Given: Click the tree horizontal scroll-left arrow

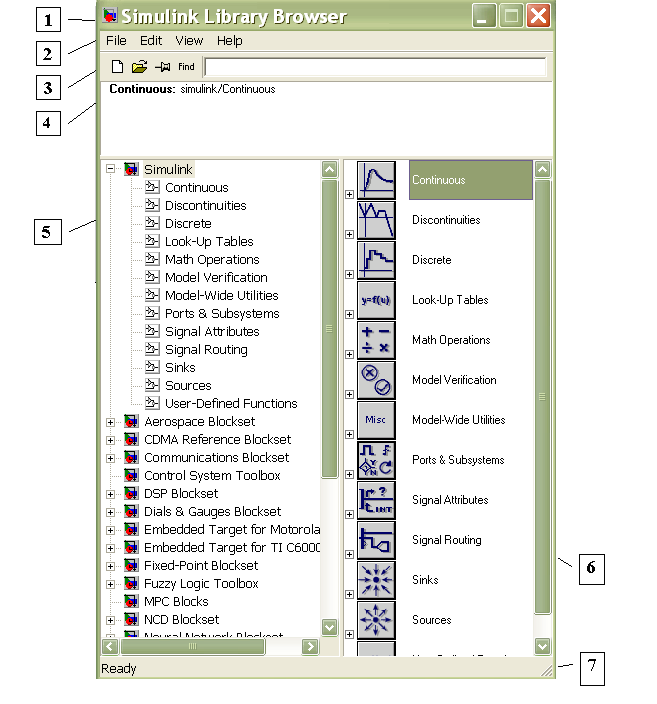Looking at the screenshot, I should tap(110, 647).
